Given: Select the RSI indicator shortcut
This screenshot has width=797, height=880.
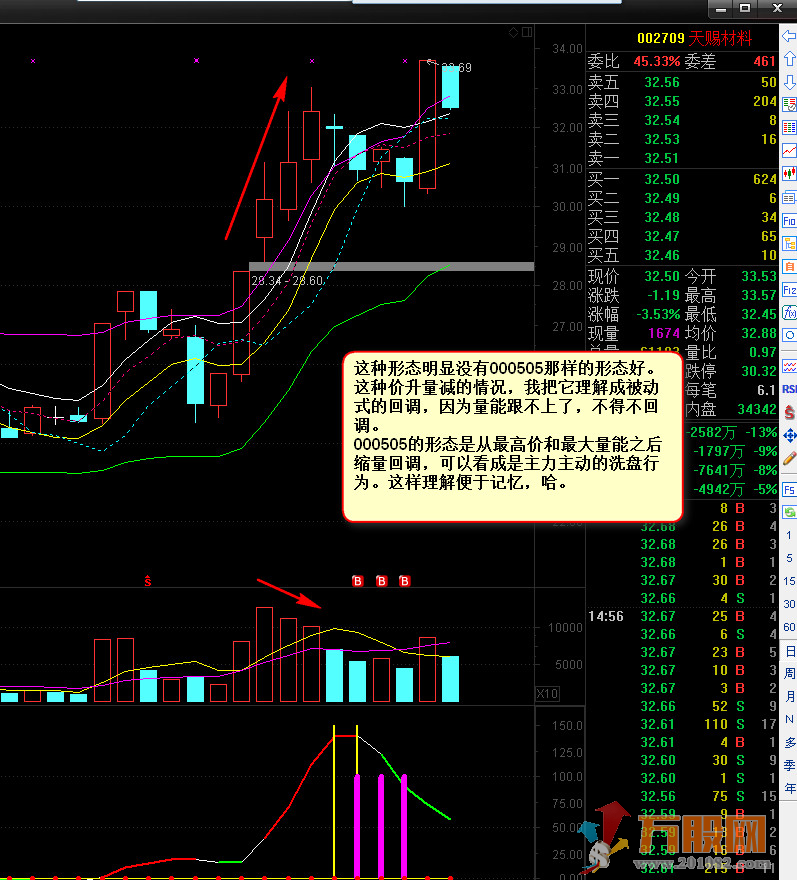Looking at the screenshot, I should pos(789,389).
